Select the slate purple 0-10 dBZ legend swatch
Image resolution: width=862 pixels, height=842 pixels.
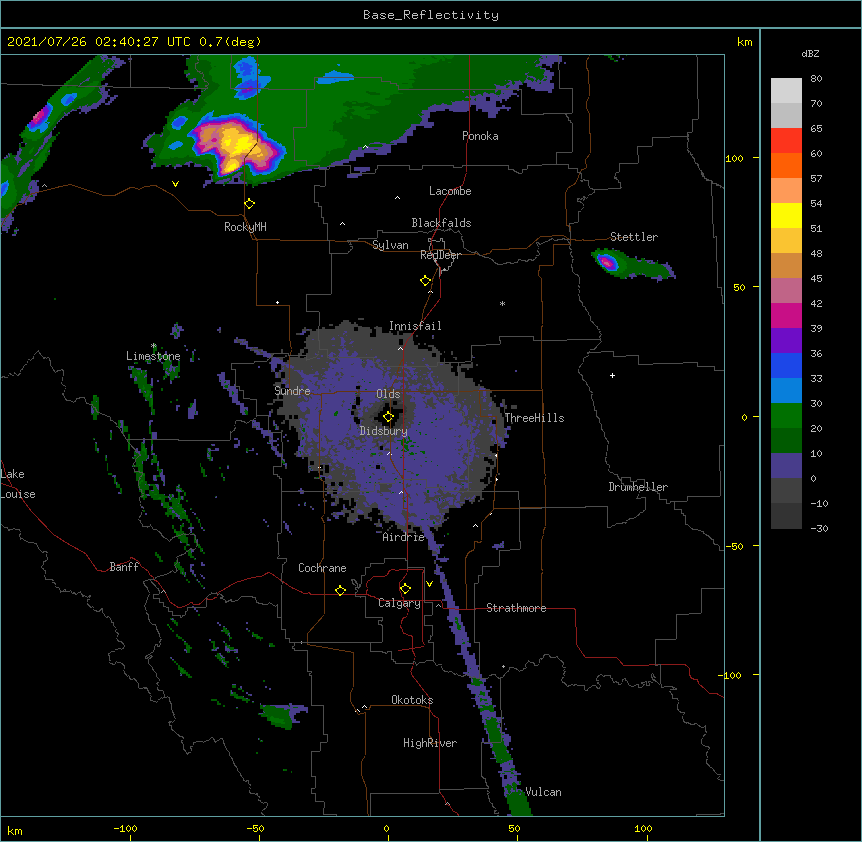(786, 466)
